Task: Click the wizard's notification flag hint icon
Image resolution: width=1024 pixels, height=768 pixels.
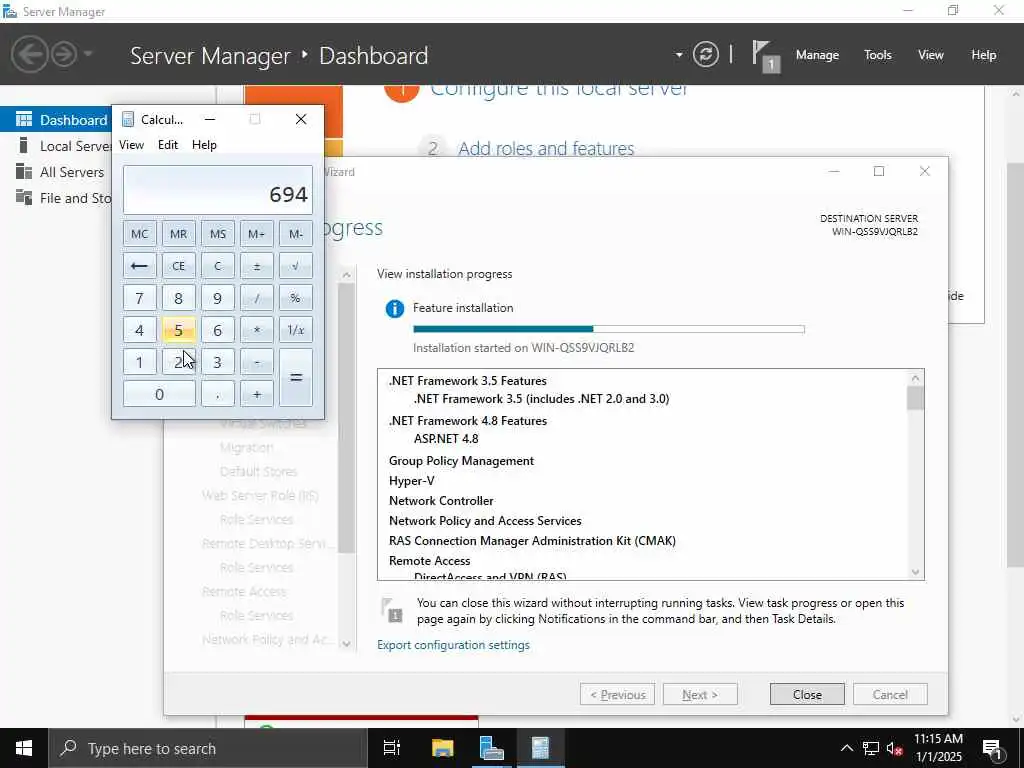Action: click(392, 610)
